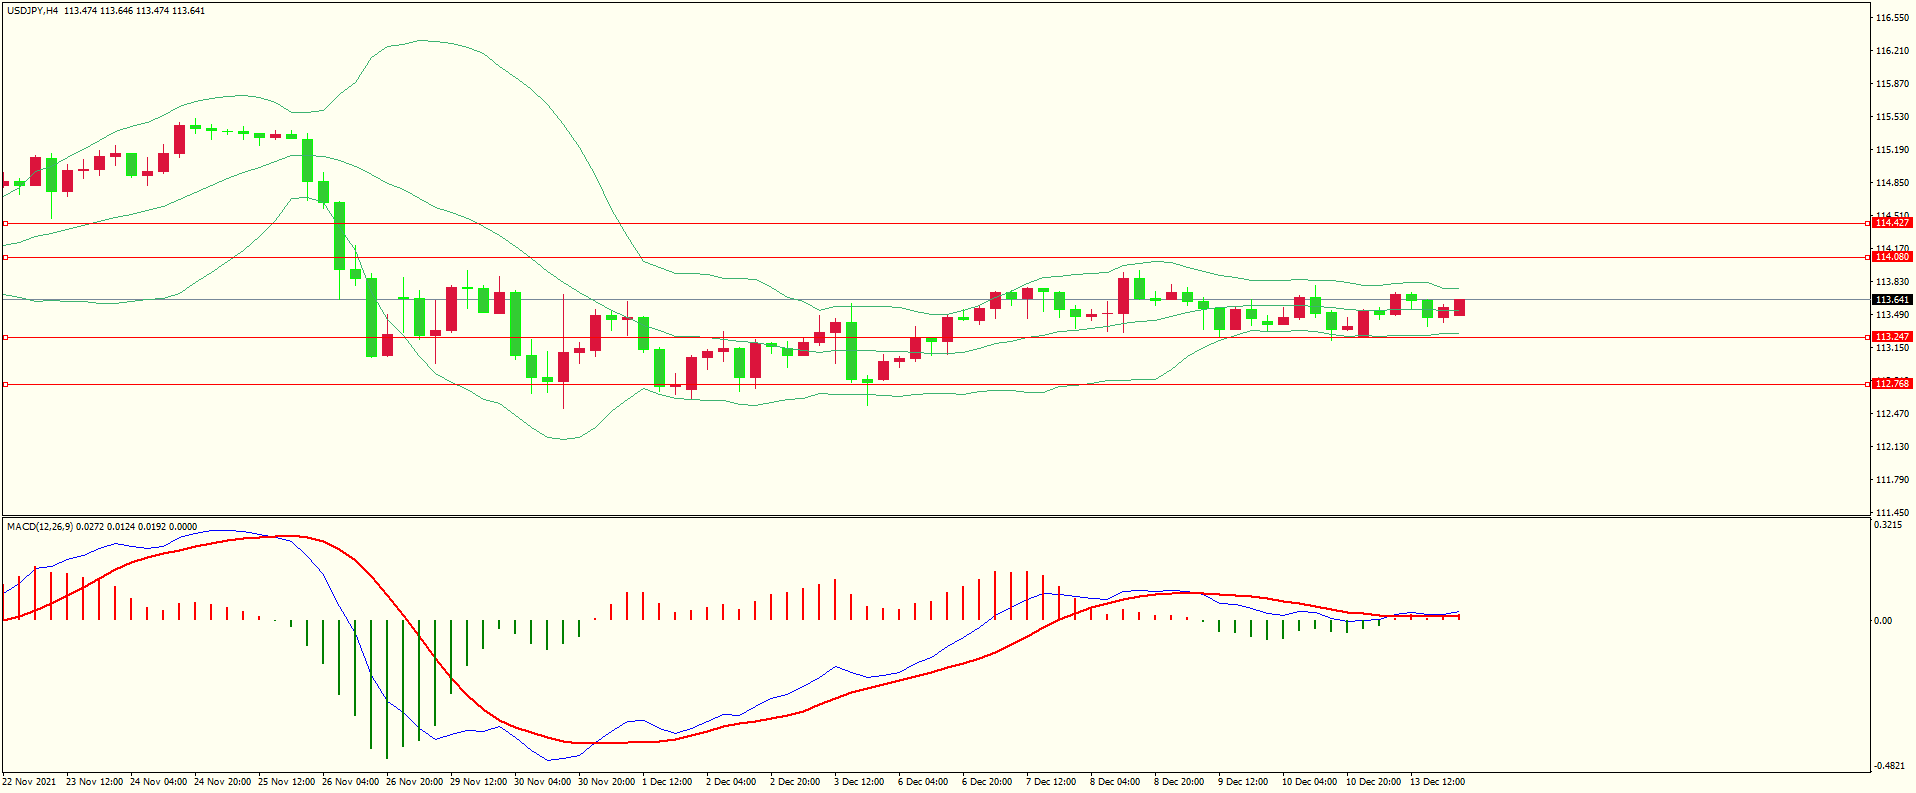This screenshot has width=1916, height=793.
Task: Click the 13 Dec 12:00 time axis label
Action: click(x=1437, y=782)
